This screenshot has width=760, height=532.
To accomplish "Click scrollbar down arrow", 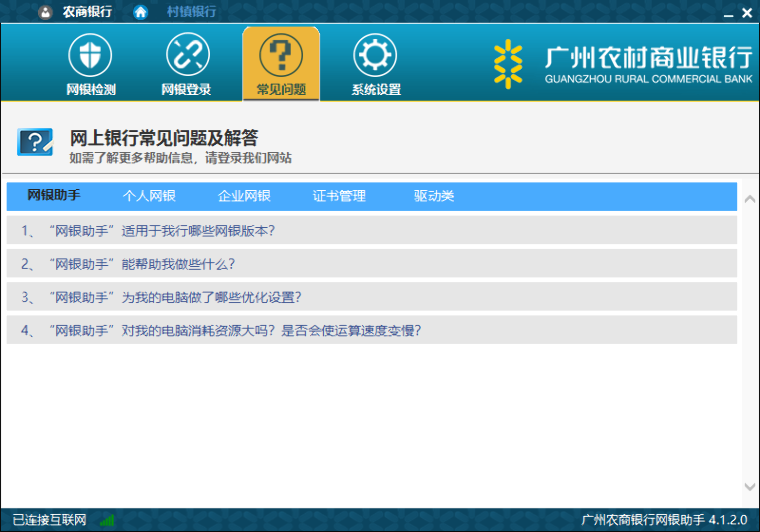I will (x=750, y=486).
